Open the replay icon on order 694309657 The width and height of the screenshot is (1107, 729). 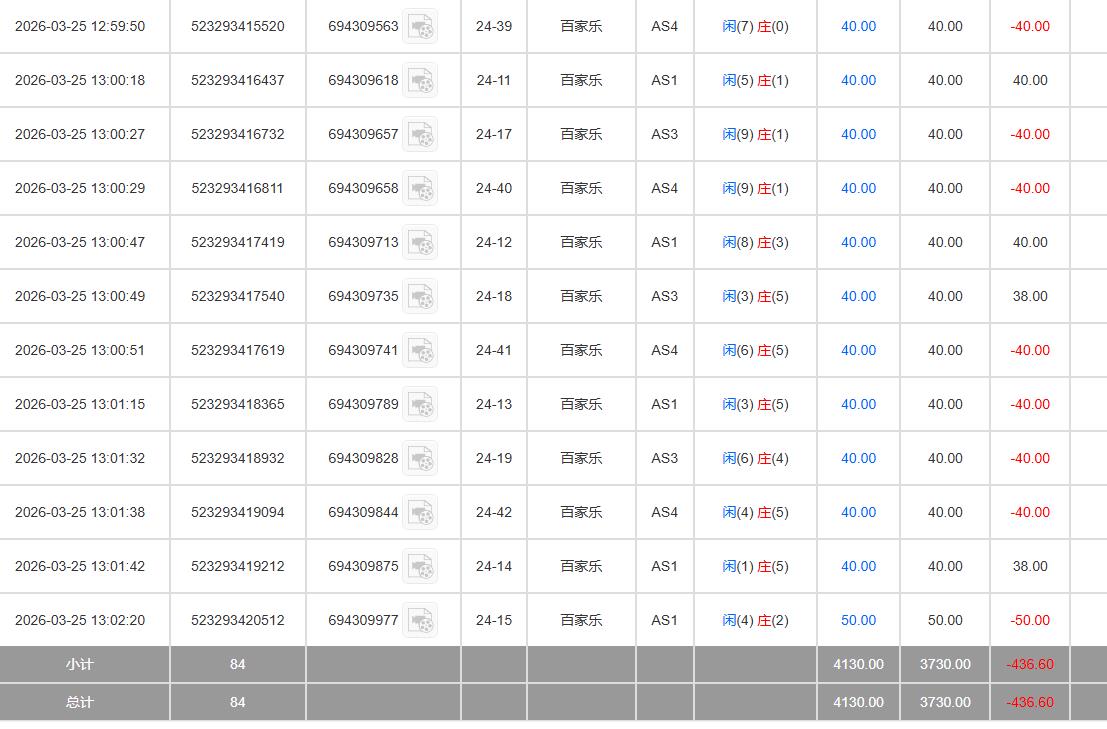[x=421, y=134]
